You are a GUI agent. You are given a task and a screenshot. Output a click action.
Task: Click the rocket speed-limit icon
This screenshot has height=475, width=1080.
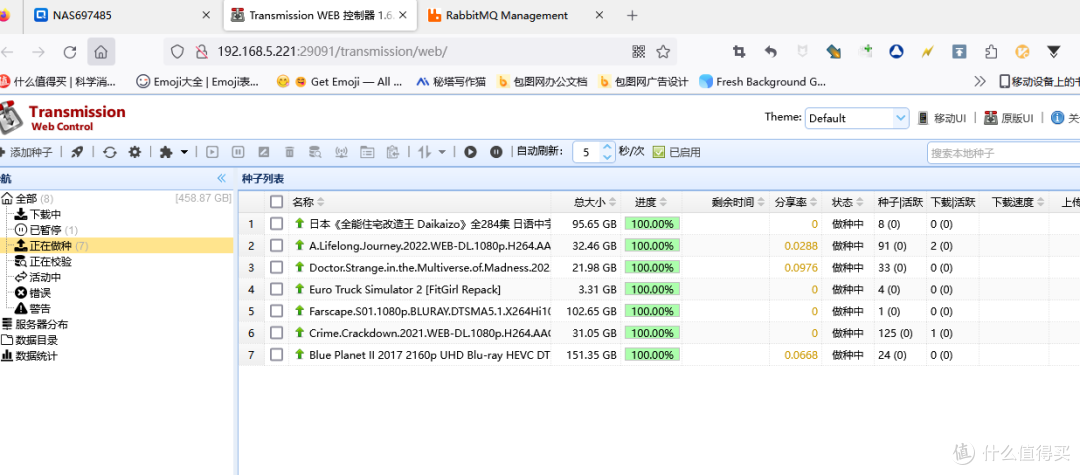click(77, 152)
